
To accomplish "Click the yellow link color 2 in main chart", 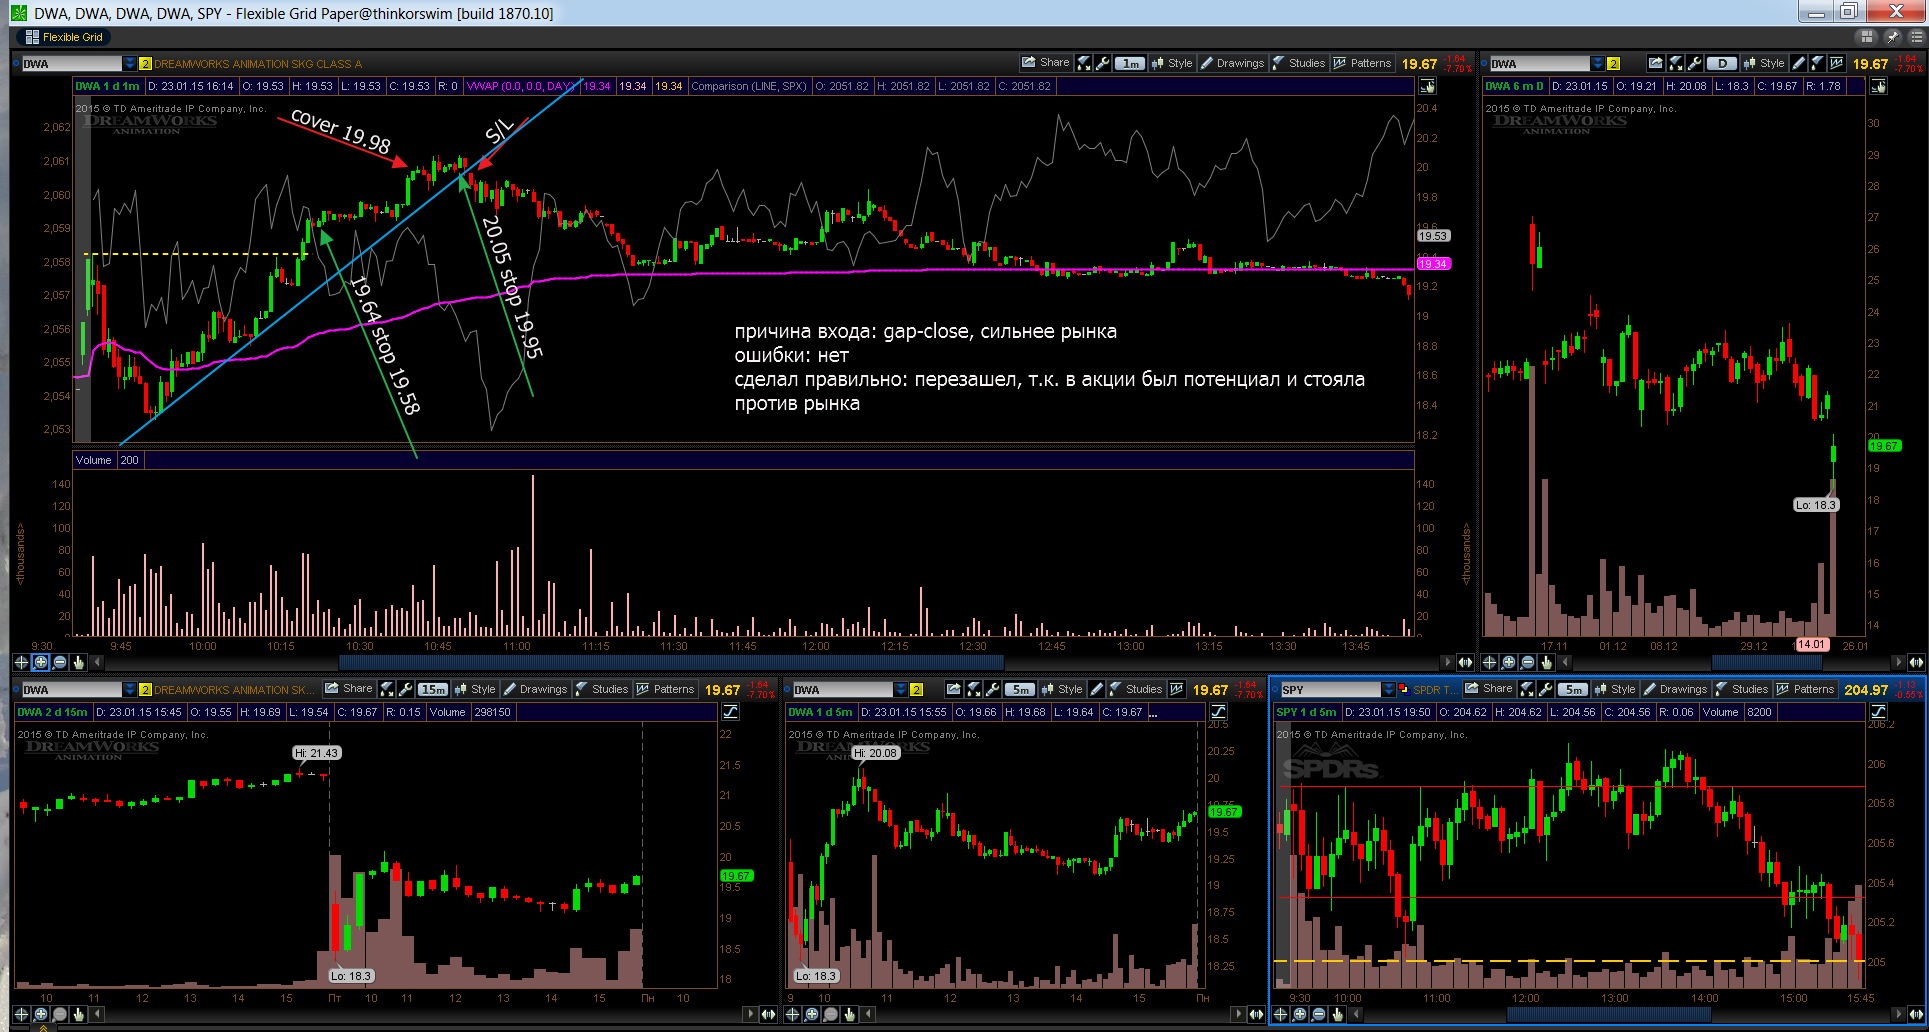I will coord(145,63).
